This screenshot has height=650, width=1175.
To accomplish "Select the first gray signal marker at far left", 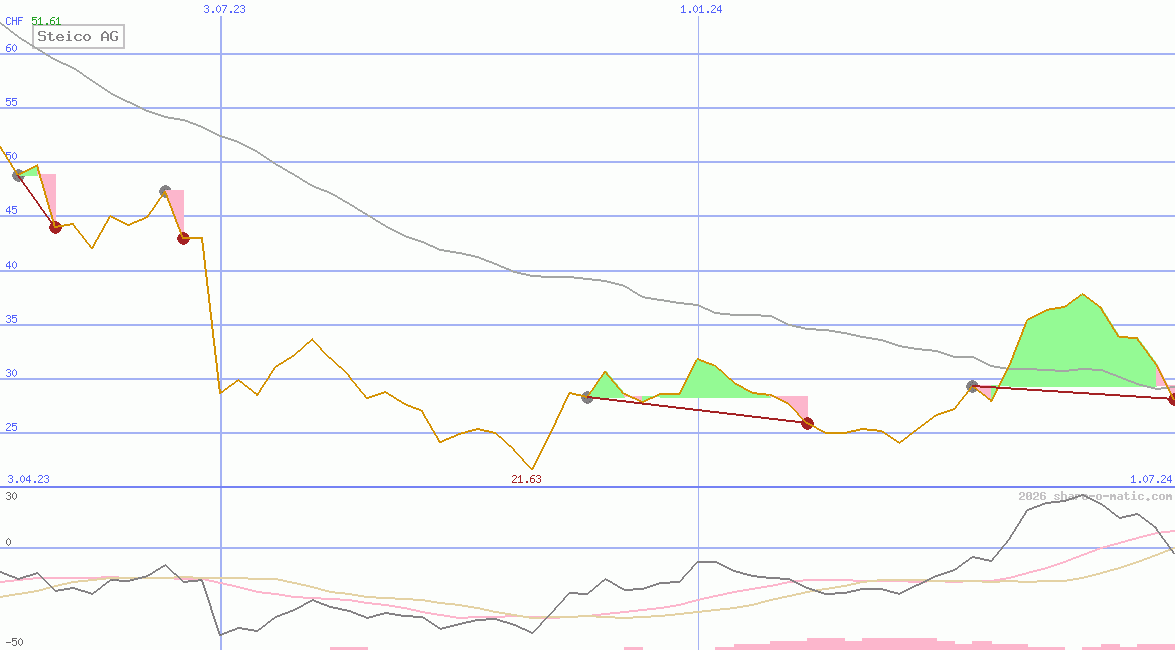I will pyautogui.click(x=18, y=175).
